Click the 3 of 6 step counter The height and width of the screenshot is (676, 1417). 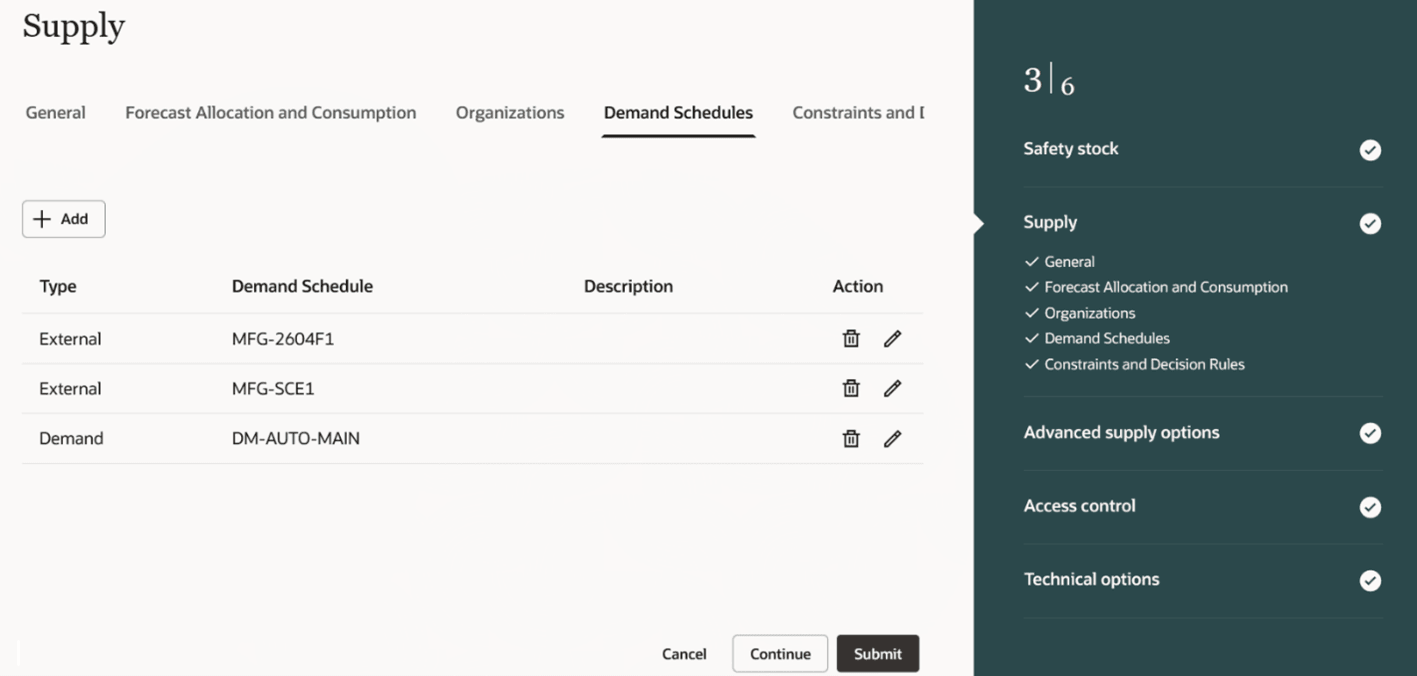(x=1049, y=80)
